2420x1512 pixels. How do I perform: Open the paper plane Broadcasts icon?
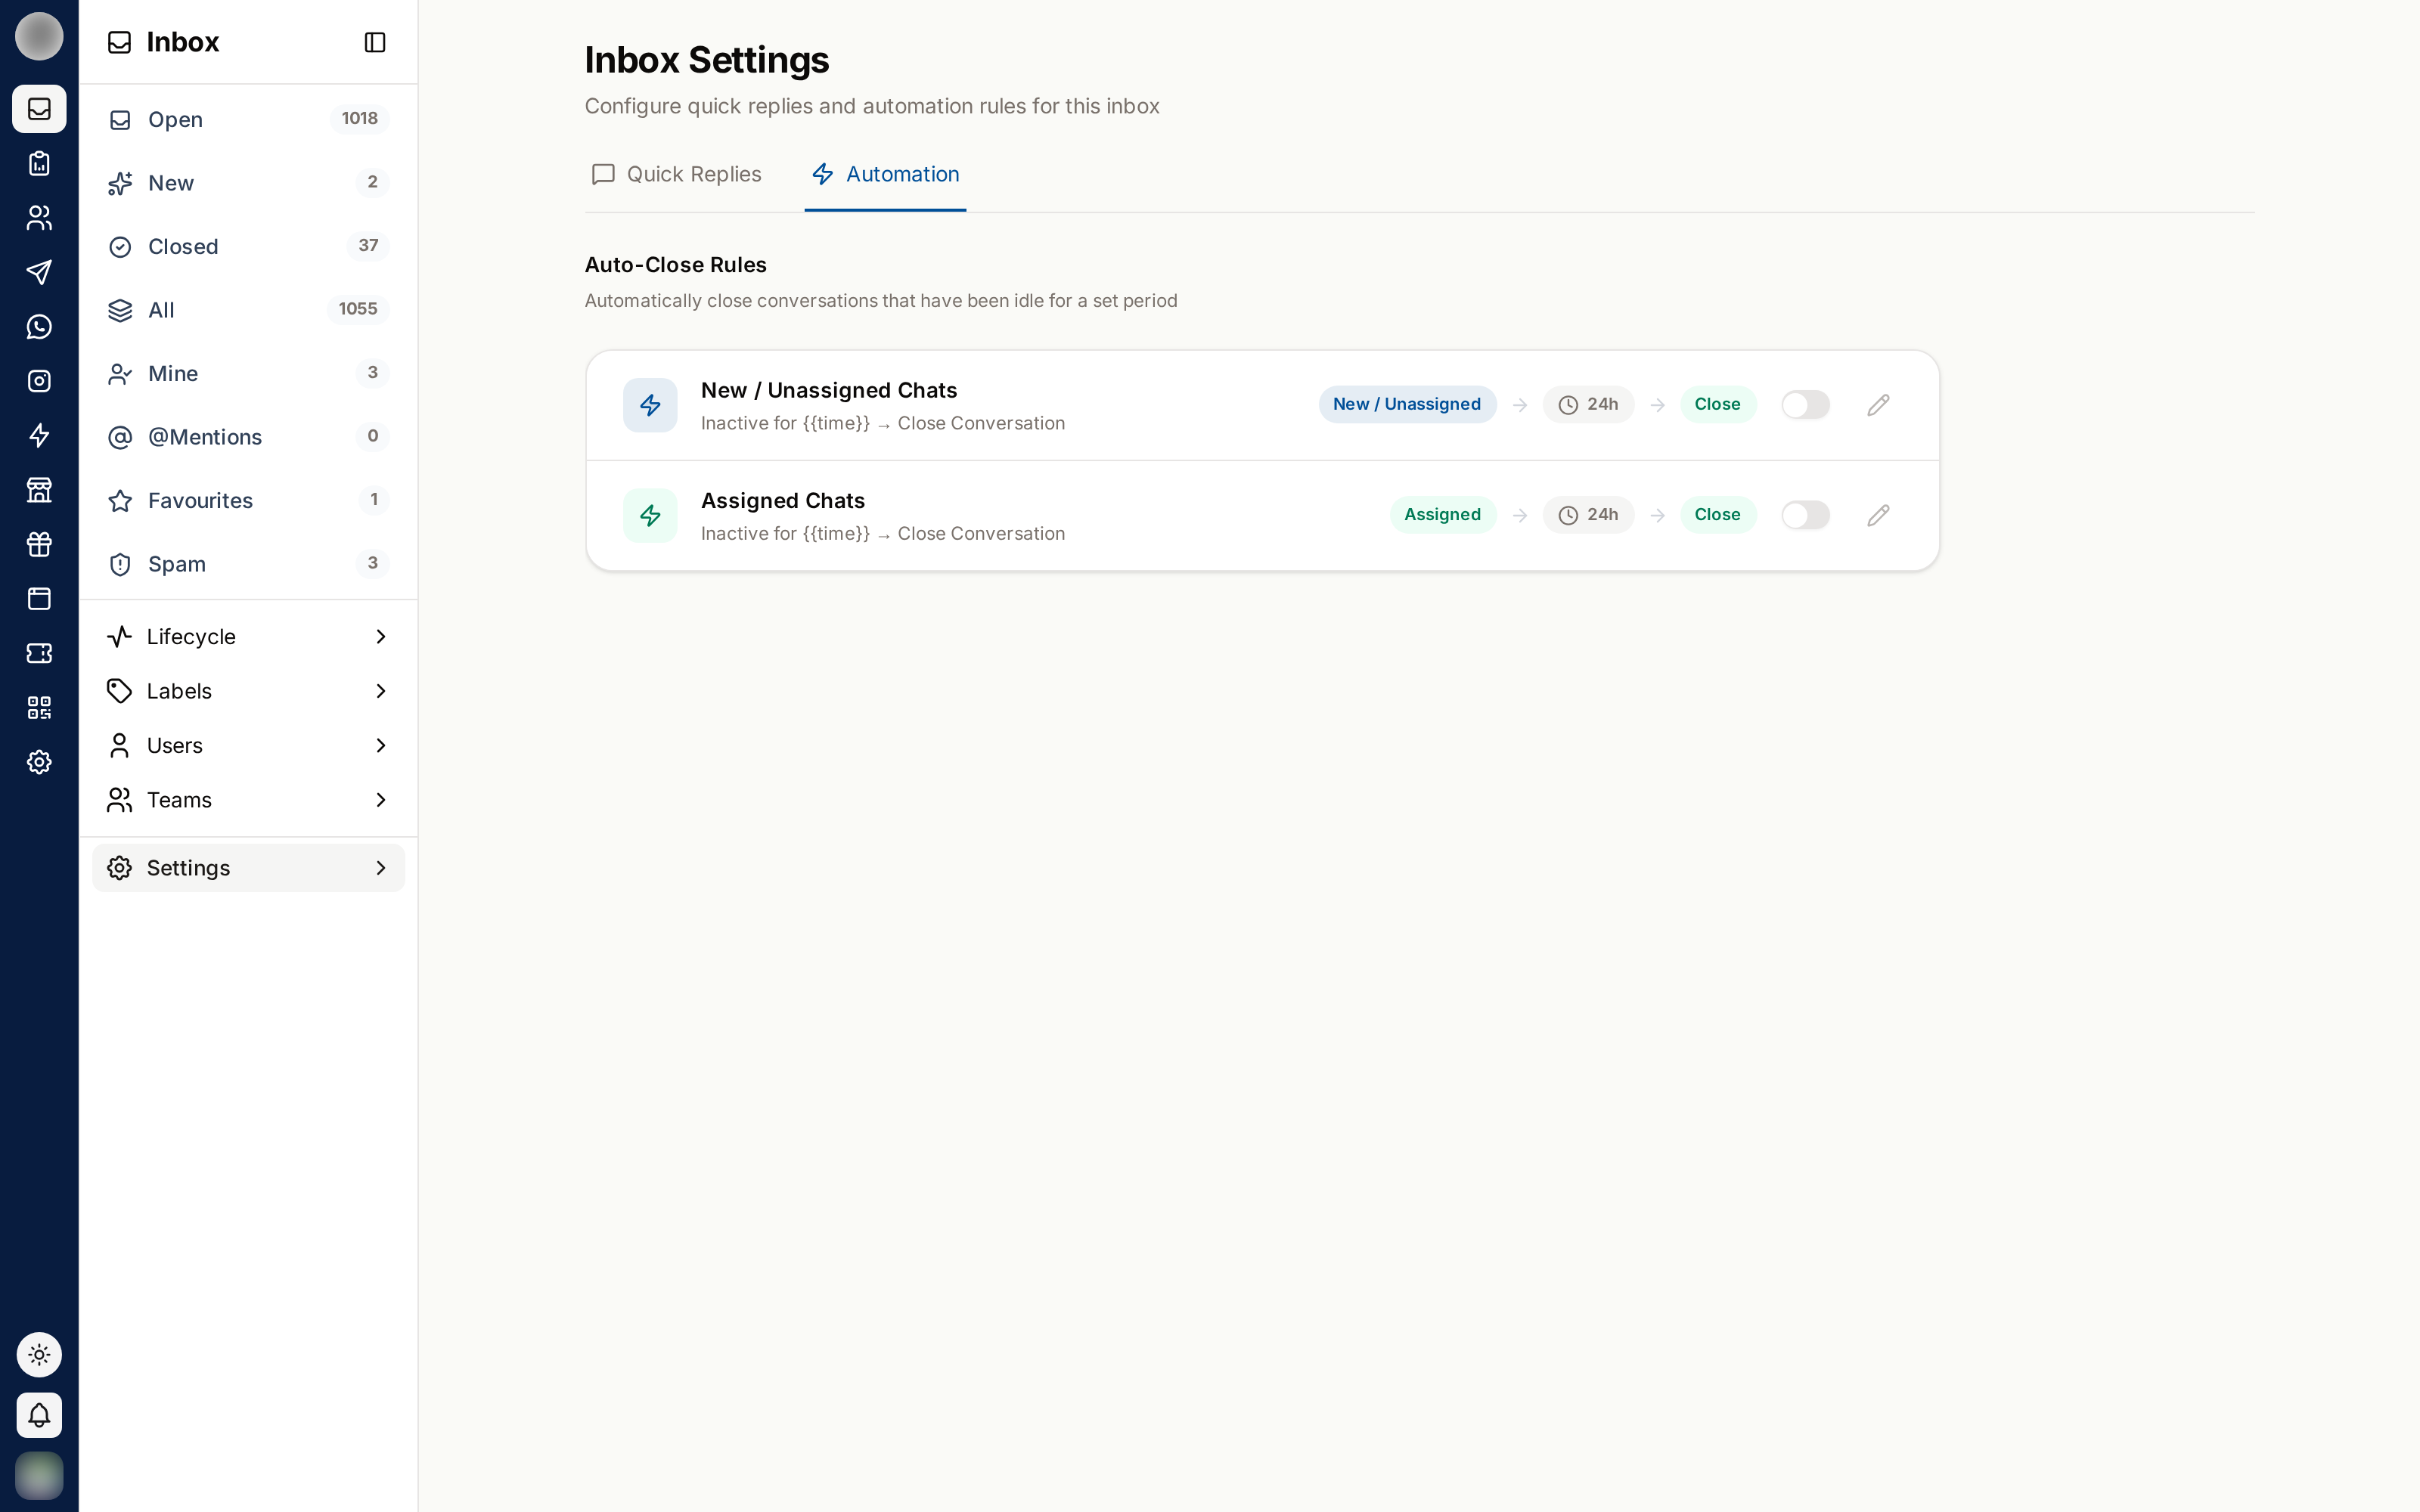click(39, 272)
